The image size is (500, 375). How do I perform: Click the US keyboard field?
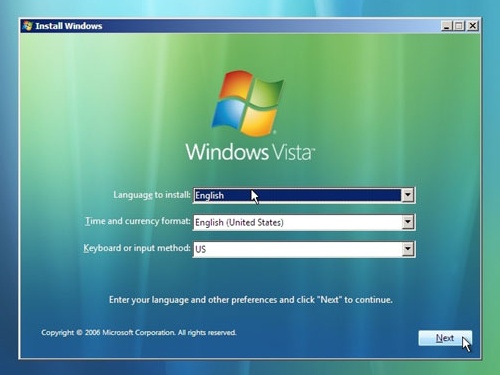[x=297, y=249]
